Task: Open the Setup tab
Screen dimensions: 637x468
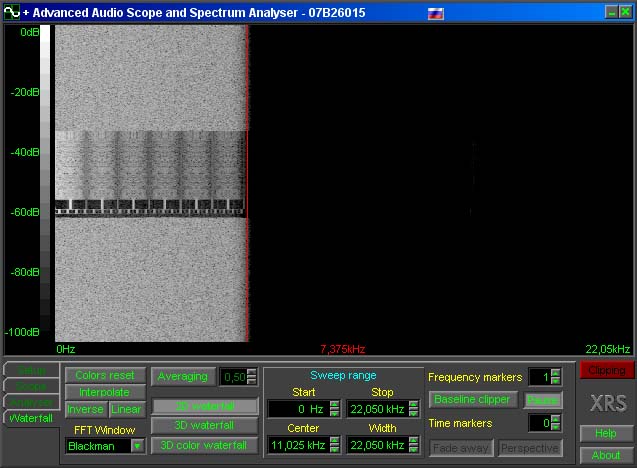Action: tap(31, 370)
